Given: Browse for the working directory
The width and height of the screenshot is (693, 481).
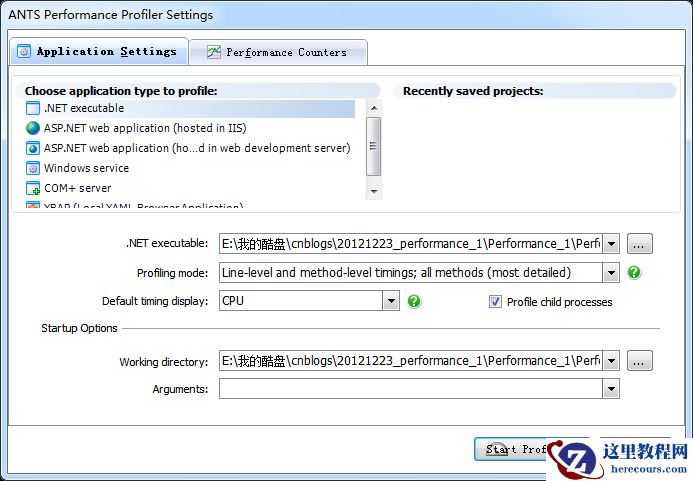Looking at the screenshot, I should (640, 361).
